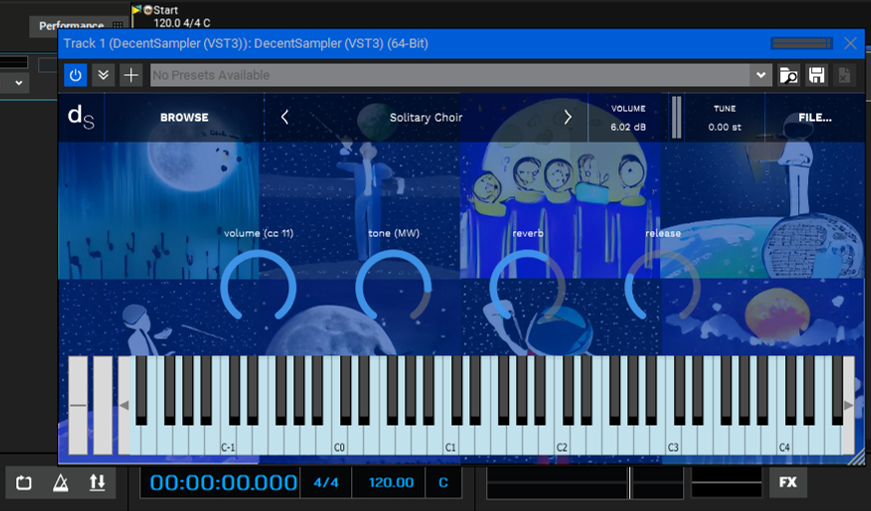Click the release knob
The width and height of the screenshot is (871, 511).
(x=663, y=286)
